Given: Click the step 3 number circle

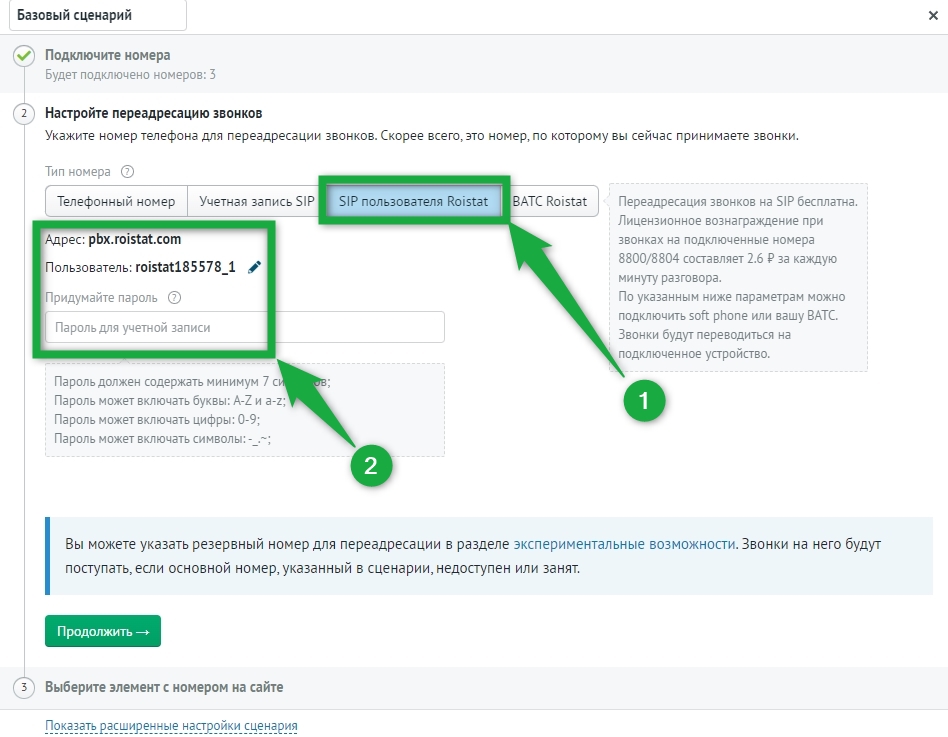Looking at the screenshot, I should click(24, 687).
